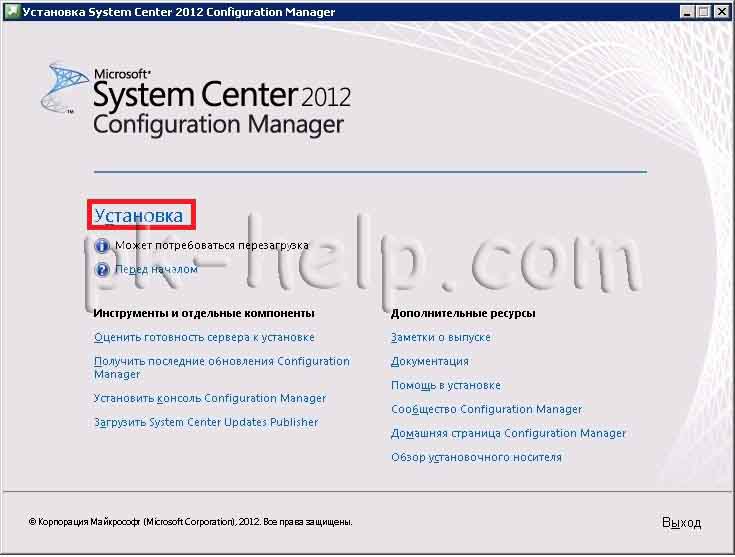The image size is (735, 557).
Task: Open Домашняя страница Configuration Manager link
Action: click(x=509, y=433)
